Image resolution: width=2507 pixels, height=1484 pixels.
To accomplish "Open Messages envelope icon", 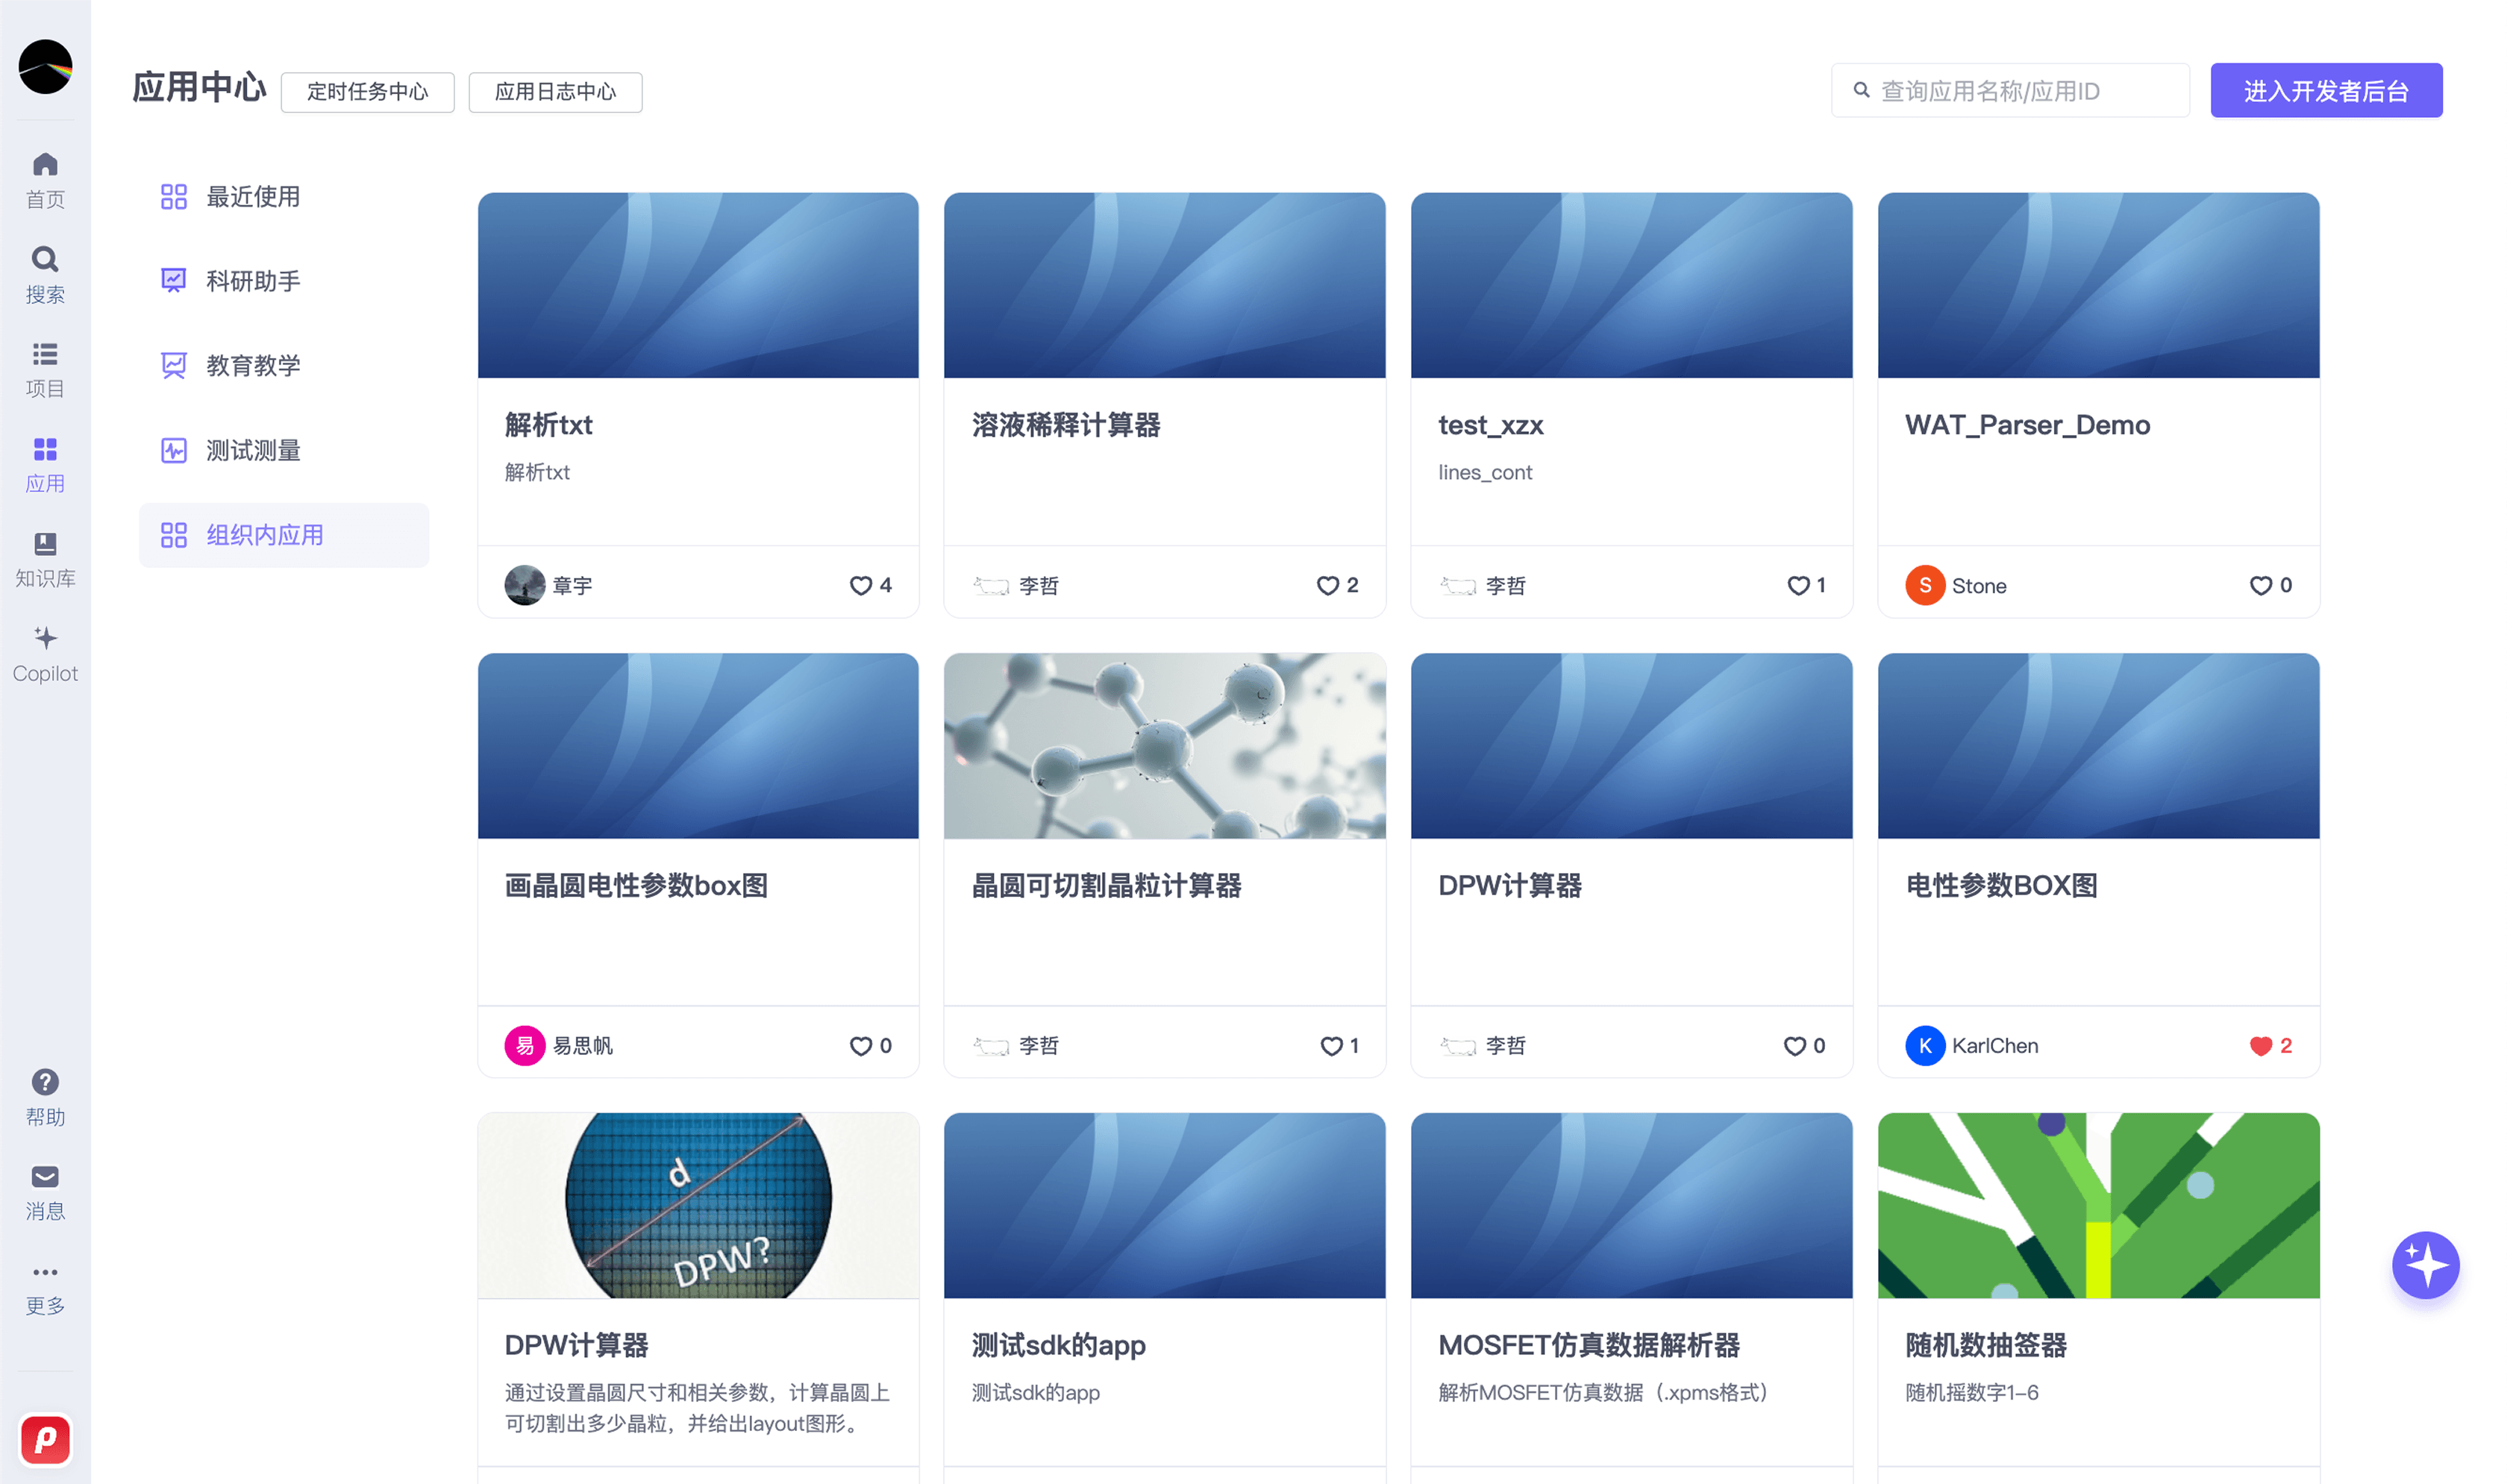I will click(x=45, y=1177).
